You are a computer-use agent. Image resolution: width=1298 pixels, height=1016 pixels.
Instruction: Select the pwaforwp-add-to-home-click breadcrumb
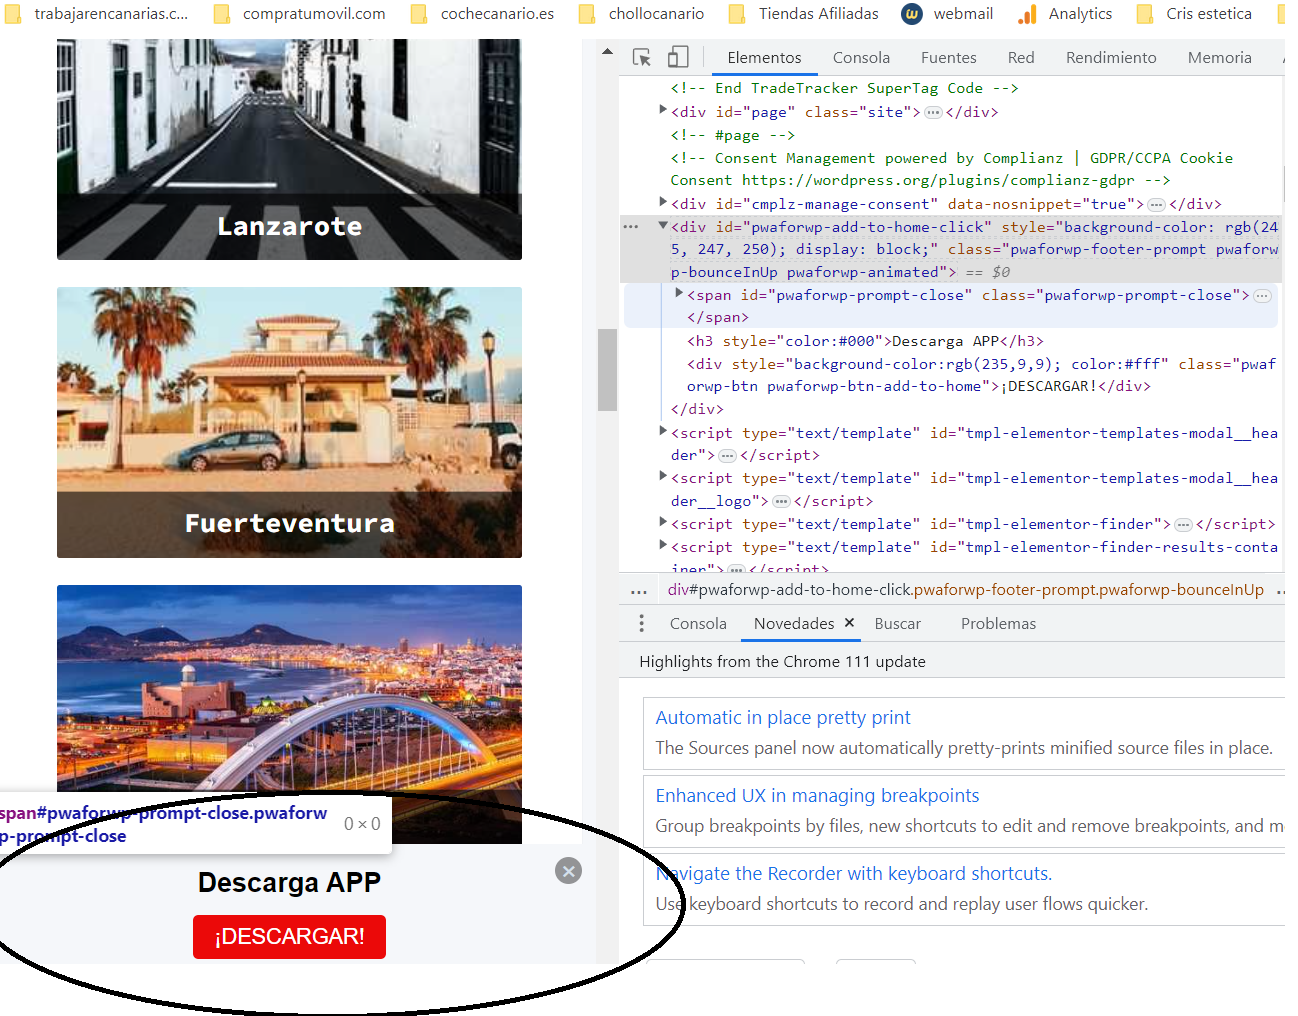[966, 590]
